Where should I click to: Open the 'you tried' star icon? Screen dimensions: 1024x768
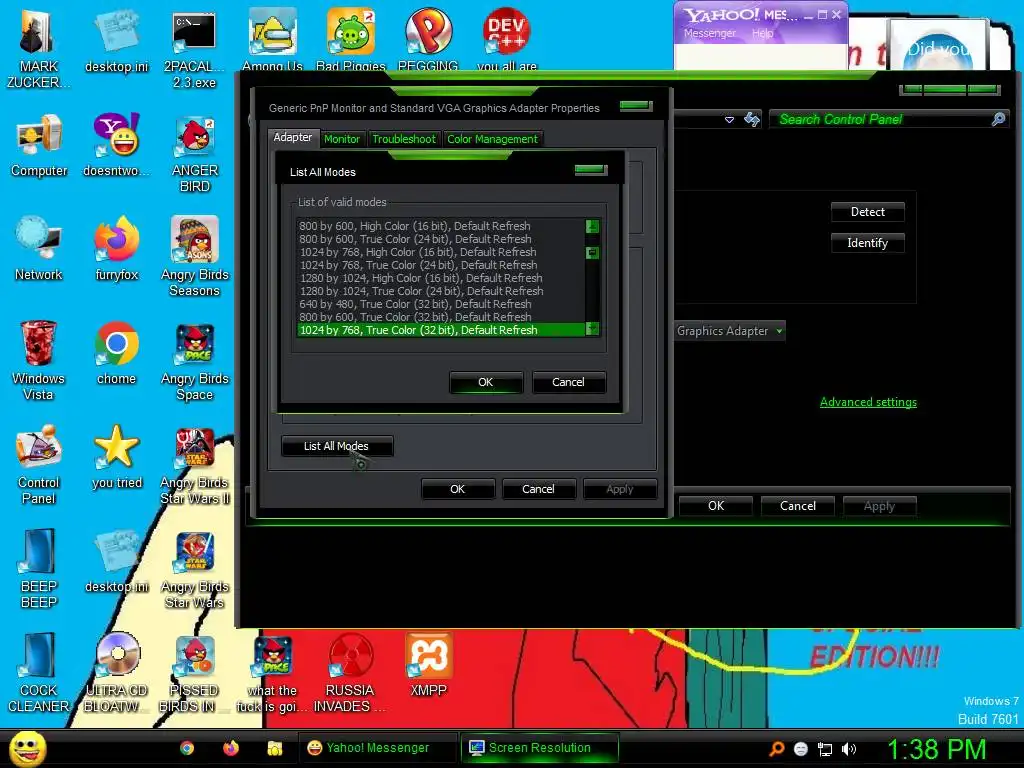116,457
